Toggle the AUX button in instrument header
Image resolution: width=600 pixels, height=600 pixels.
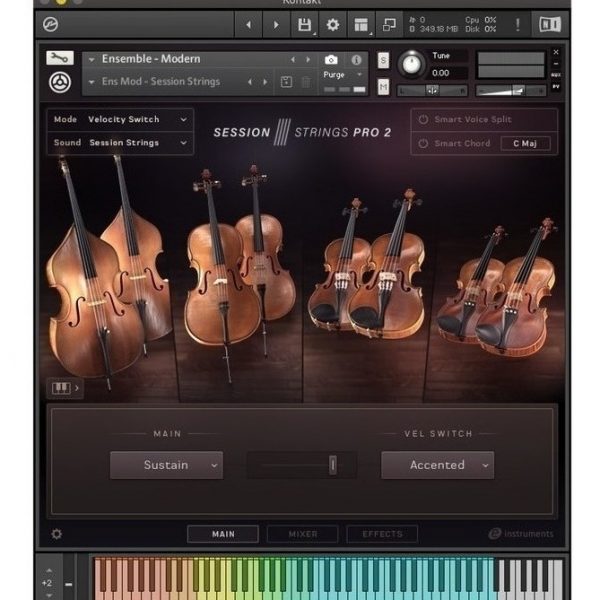coord(556,75)
